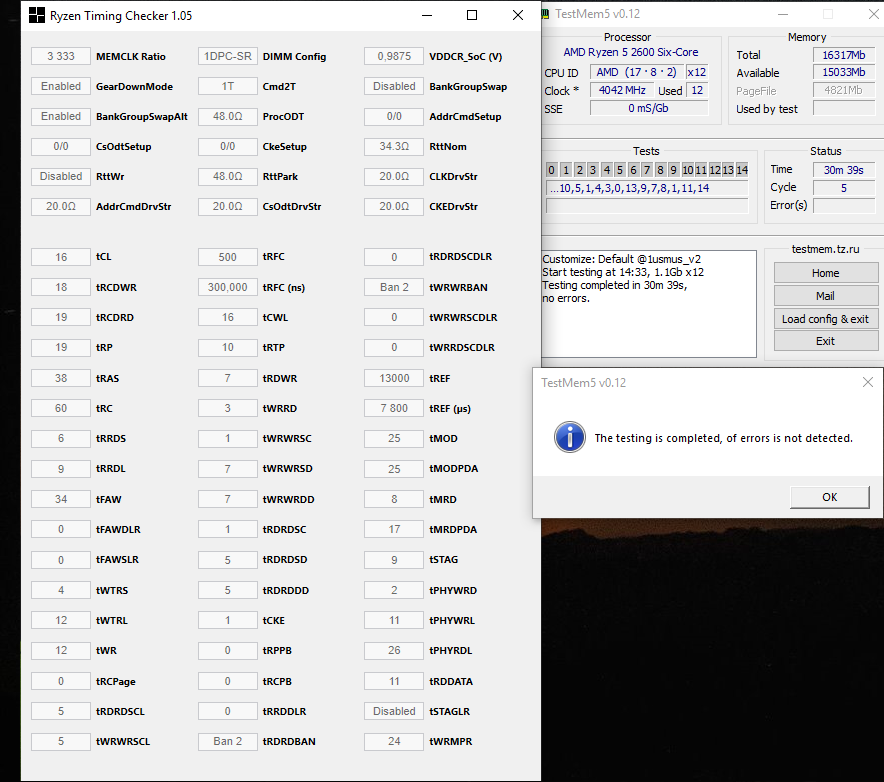Click the tWTRL value 12

61,620
